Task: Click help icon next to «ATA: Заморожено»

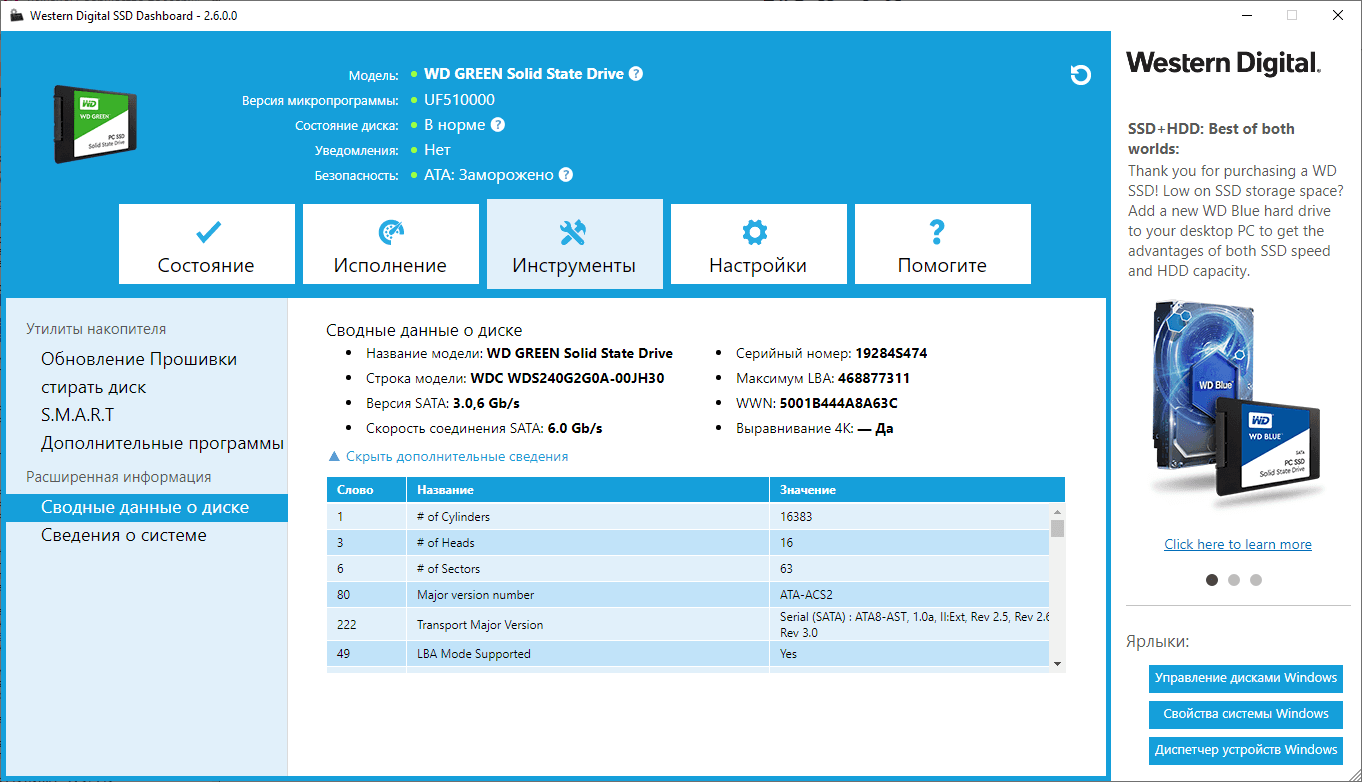Action: tap(566, 175)
